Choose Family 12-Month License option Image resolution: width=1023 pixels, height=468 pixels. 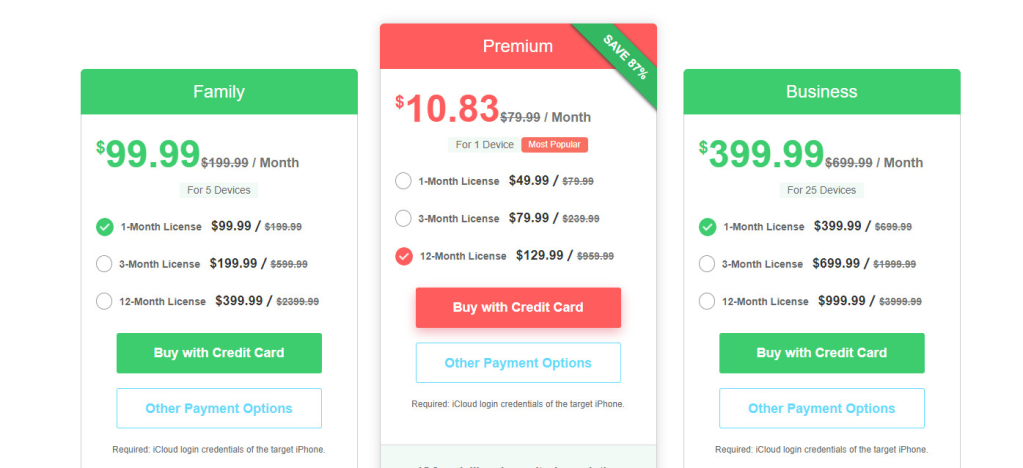tap(104, 301)
